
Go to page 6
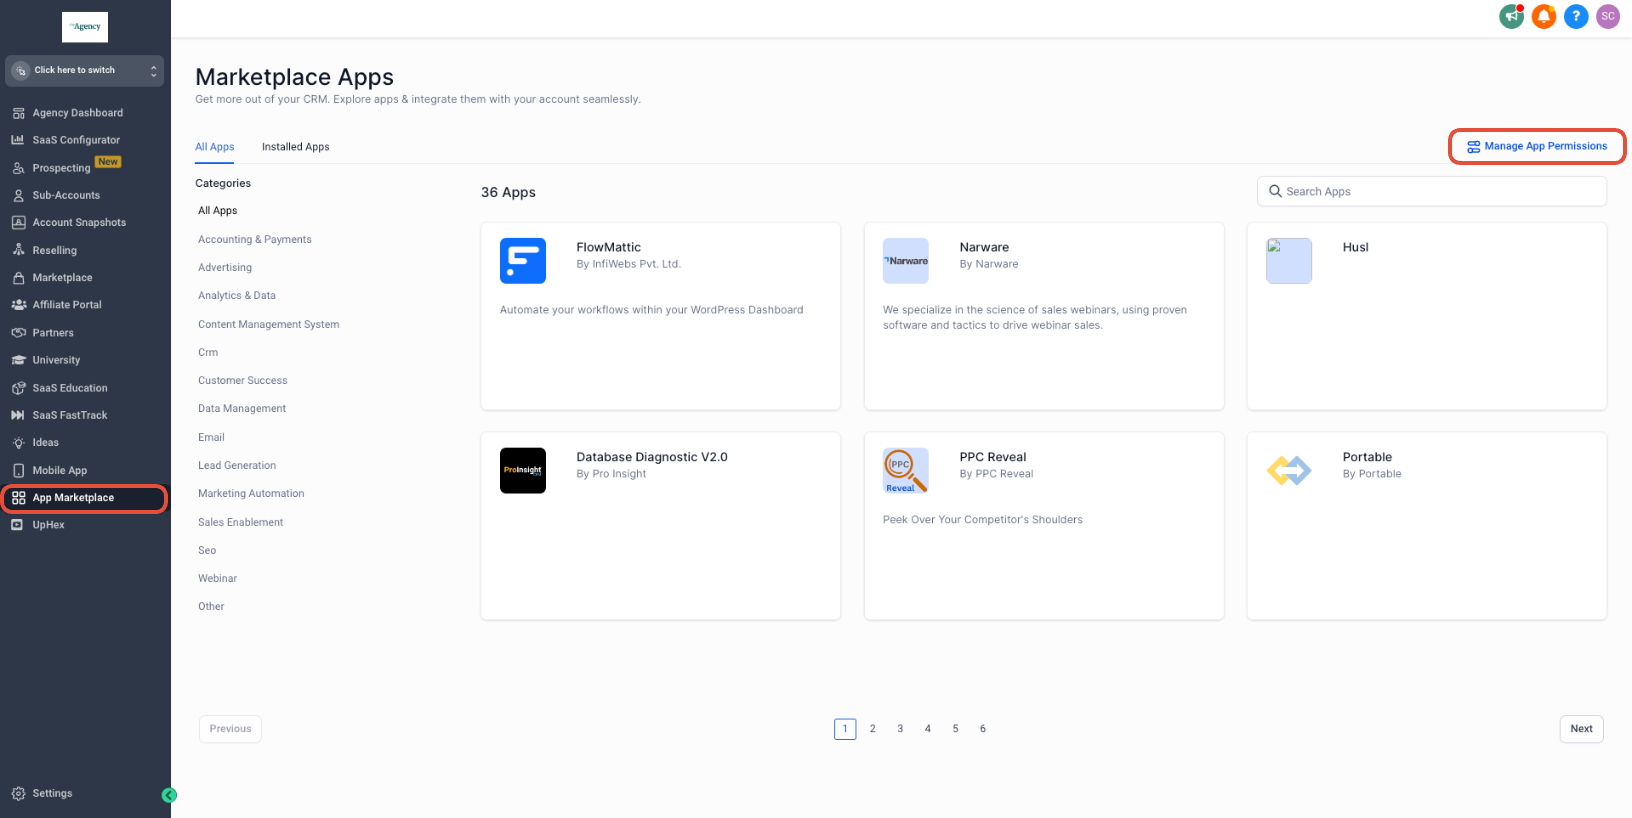[x=983, y=729]
